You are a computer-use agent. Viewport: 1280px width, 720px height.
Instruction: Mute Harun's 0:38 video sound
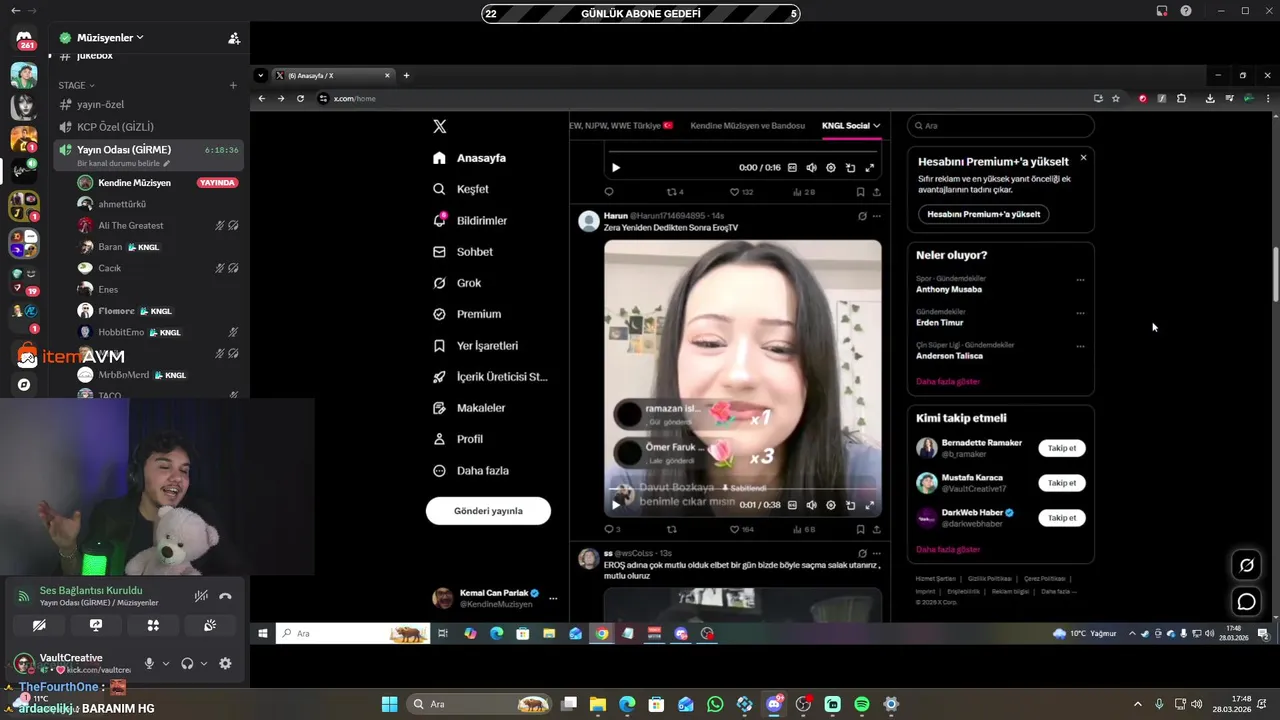811,505
